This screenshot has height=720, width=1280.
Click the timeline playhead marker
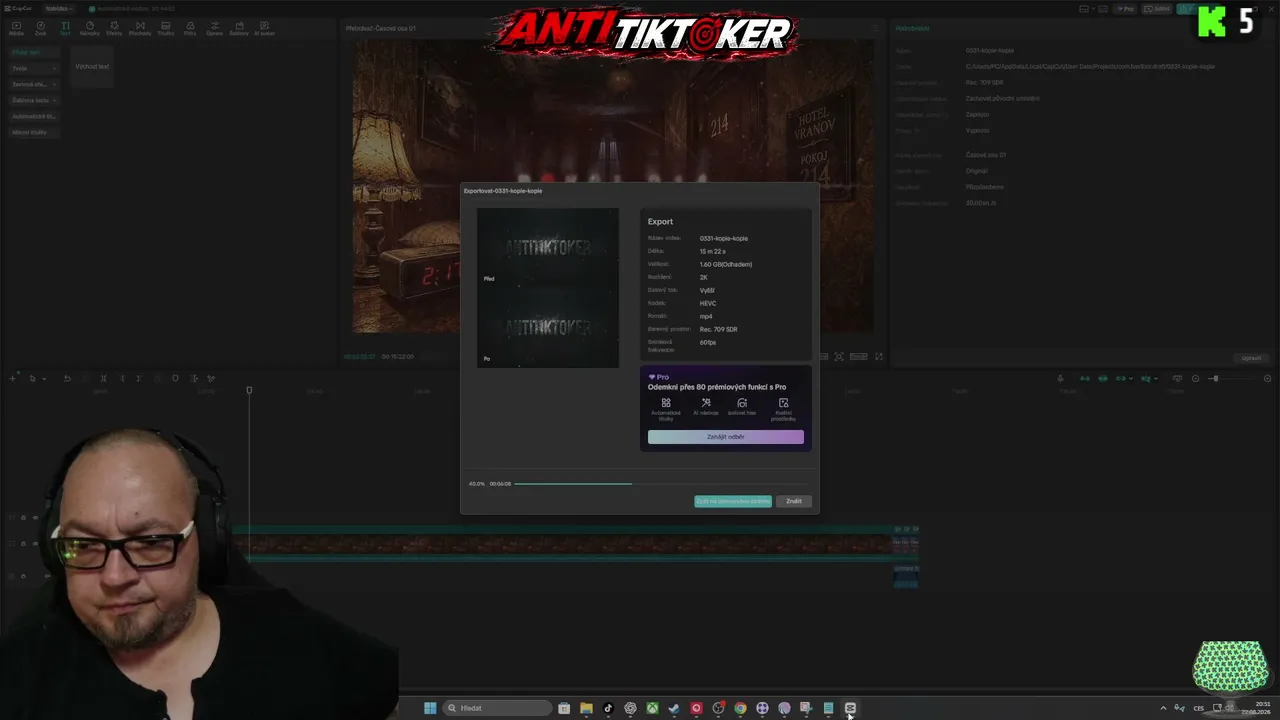pos(249,390)
